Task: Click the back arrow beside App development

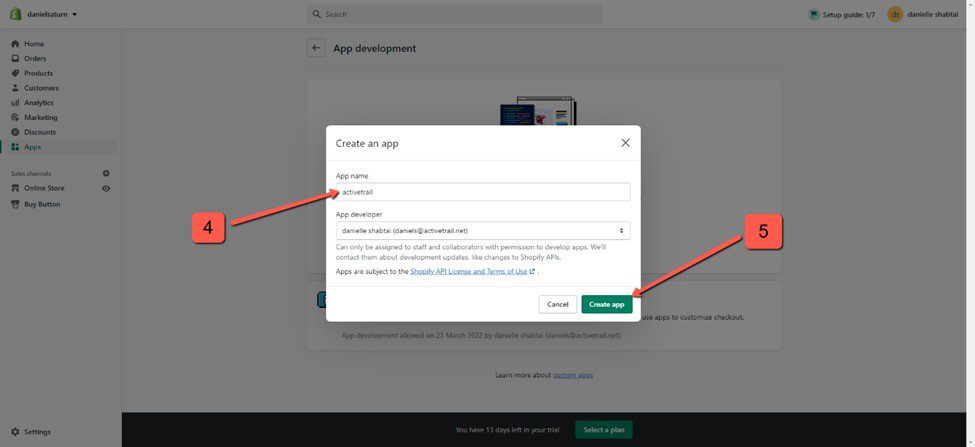Action: (316, 48)
